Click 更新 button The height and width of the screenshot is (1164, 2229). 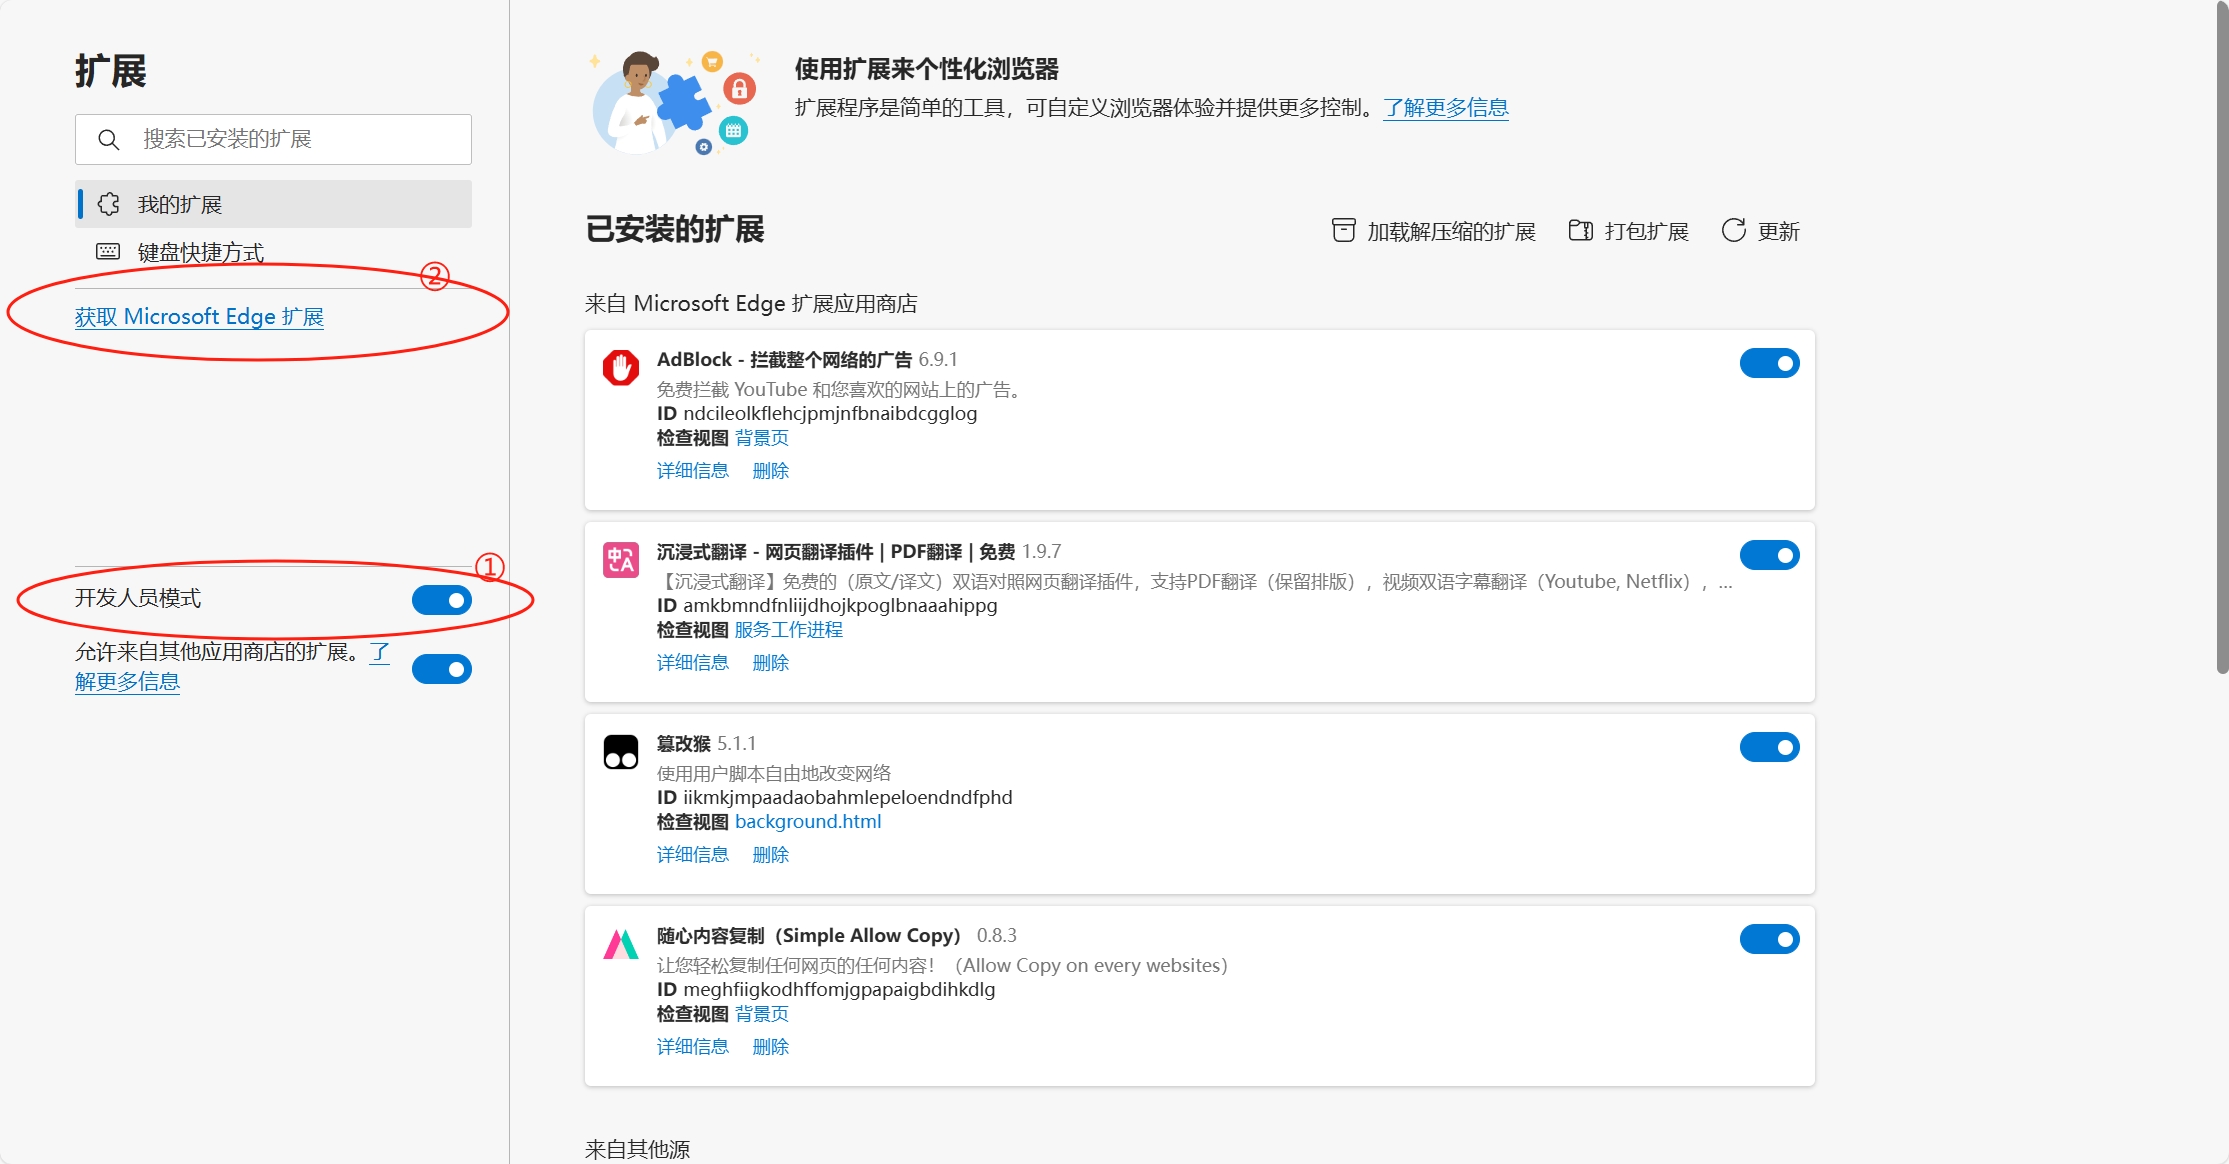(1761, 231)
